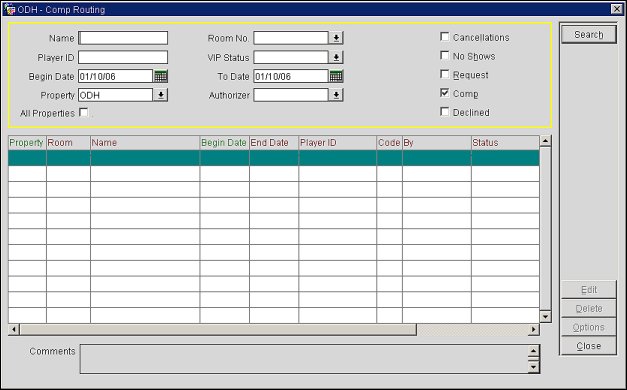This screenshot has width=627, height=390.
Task: Click the grid's vertical scroll down arrow
Action: click(545, 317)
